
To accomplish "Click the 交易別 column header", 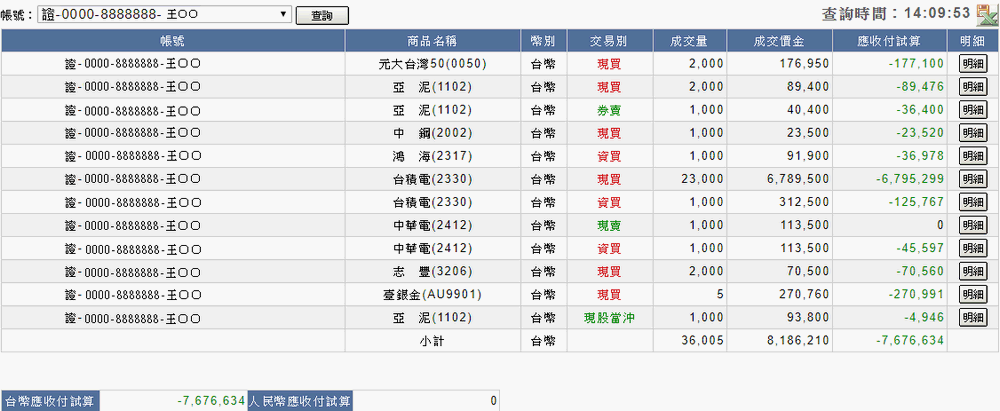I will coord(608,40).
